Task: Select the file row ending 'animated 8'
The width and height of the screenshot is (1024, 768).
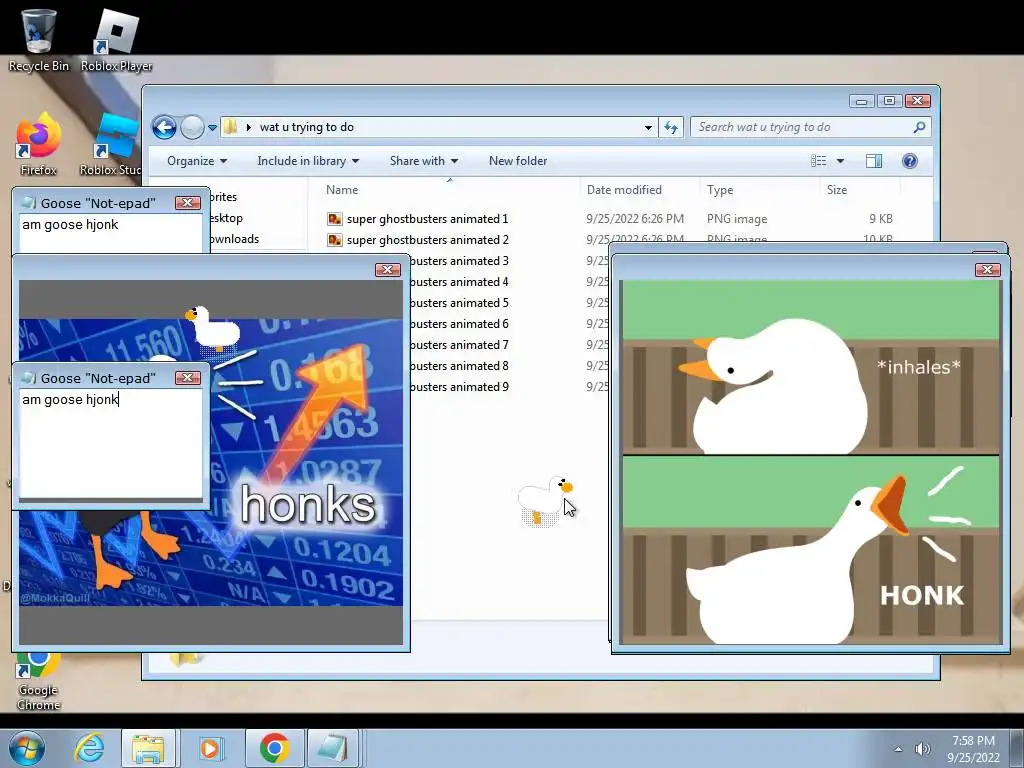Action: [x=460, y=366]
